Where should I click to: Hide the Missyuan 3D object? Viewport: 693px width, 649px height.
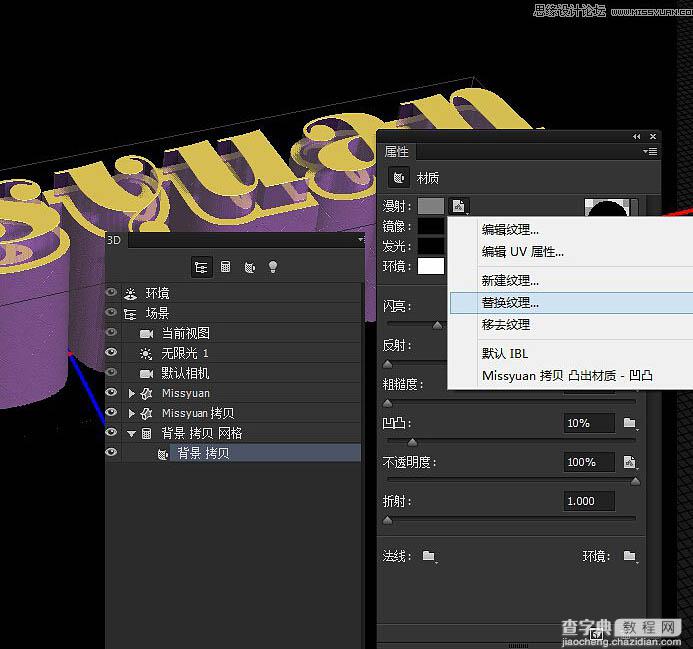tap(111, 392)
